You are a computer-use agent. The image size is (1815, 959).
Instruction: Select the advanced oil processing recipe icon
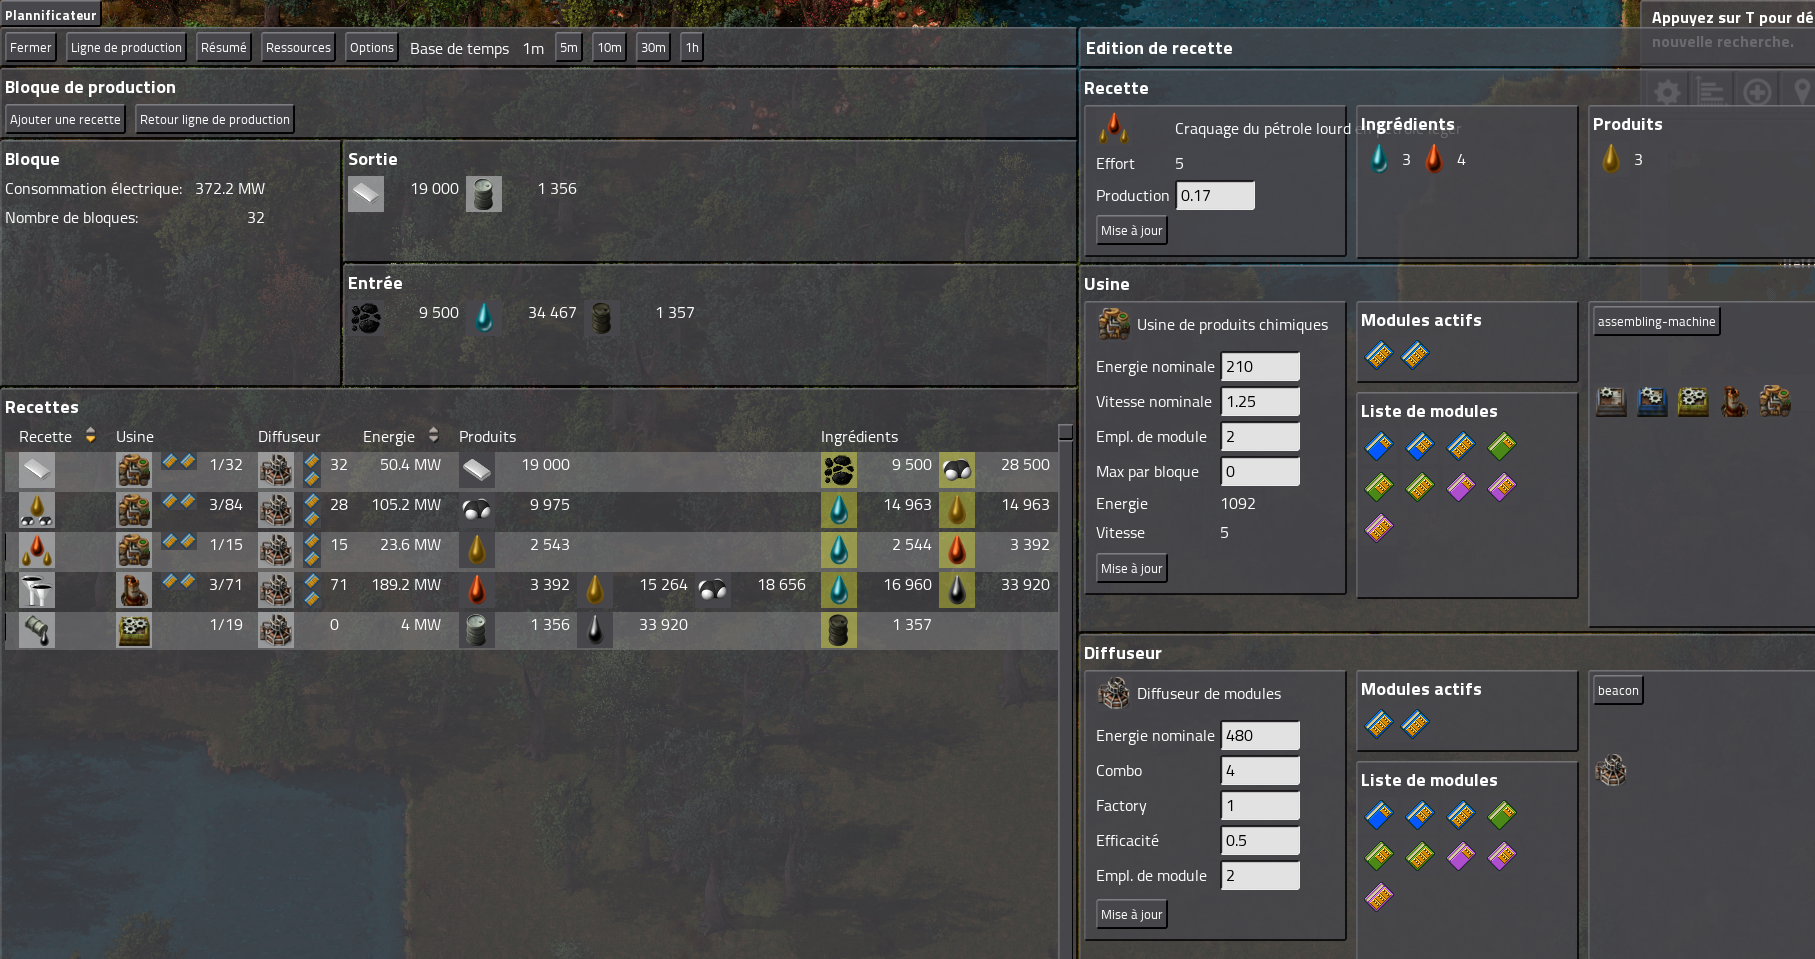pyautogui.click(x=37, y=590)
